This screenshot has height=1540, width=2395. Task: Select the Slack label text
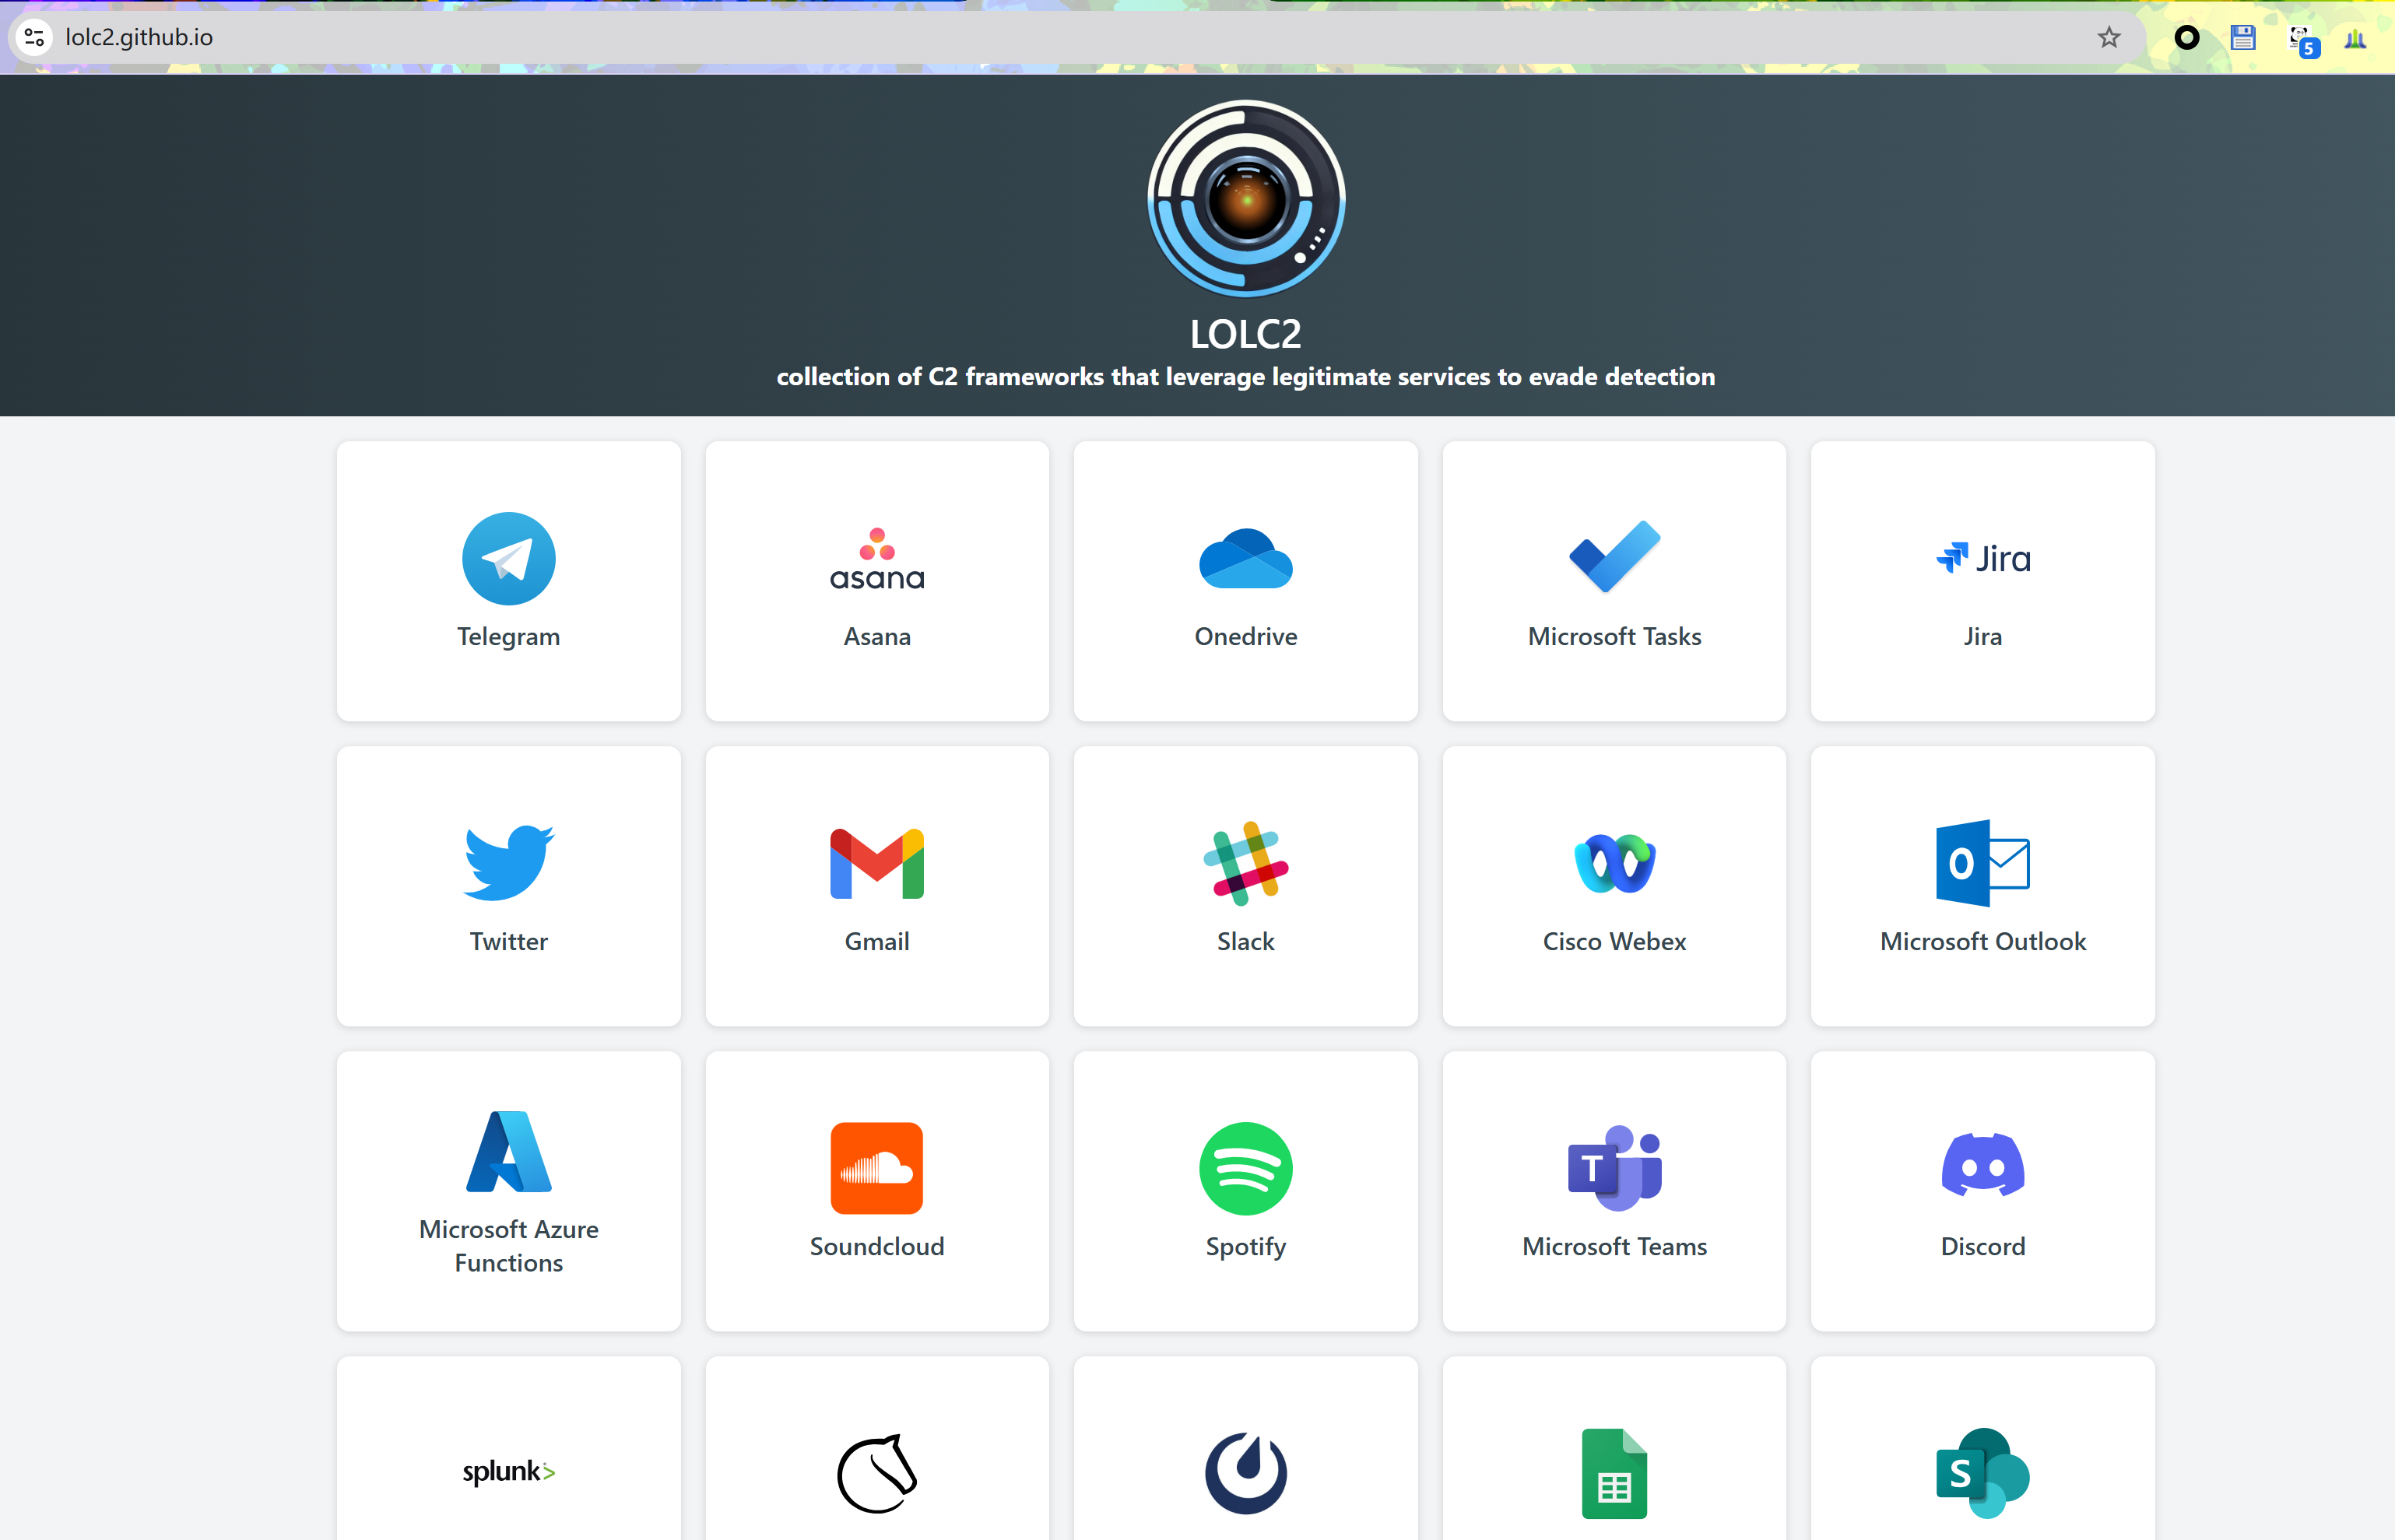(x=1245, y=942)
